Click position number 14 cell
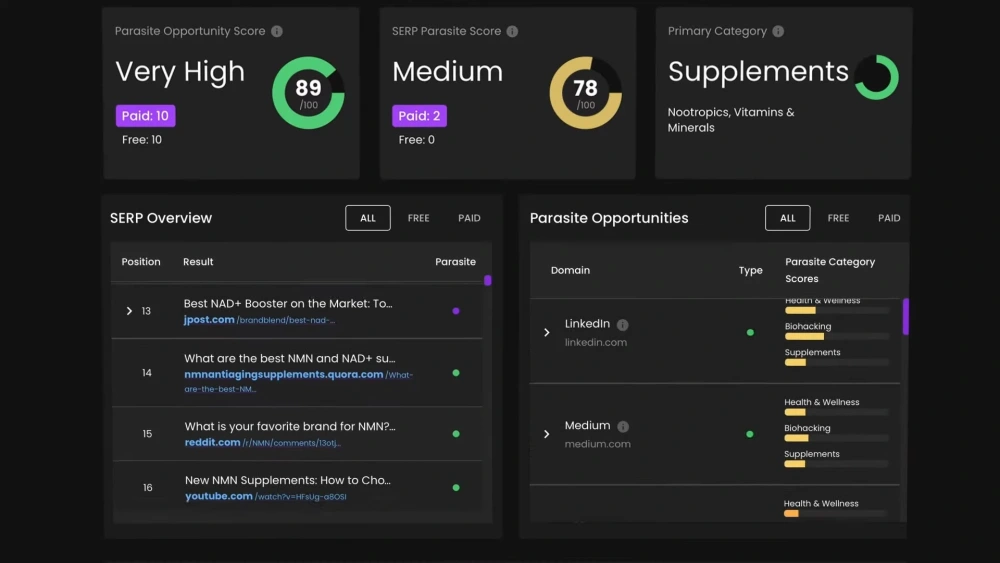This screenshot has height=563, width=1000. (147, 373)
